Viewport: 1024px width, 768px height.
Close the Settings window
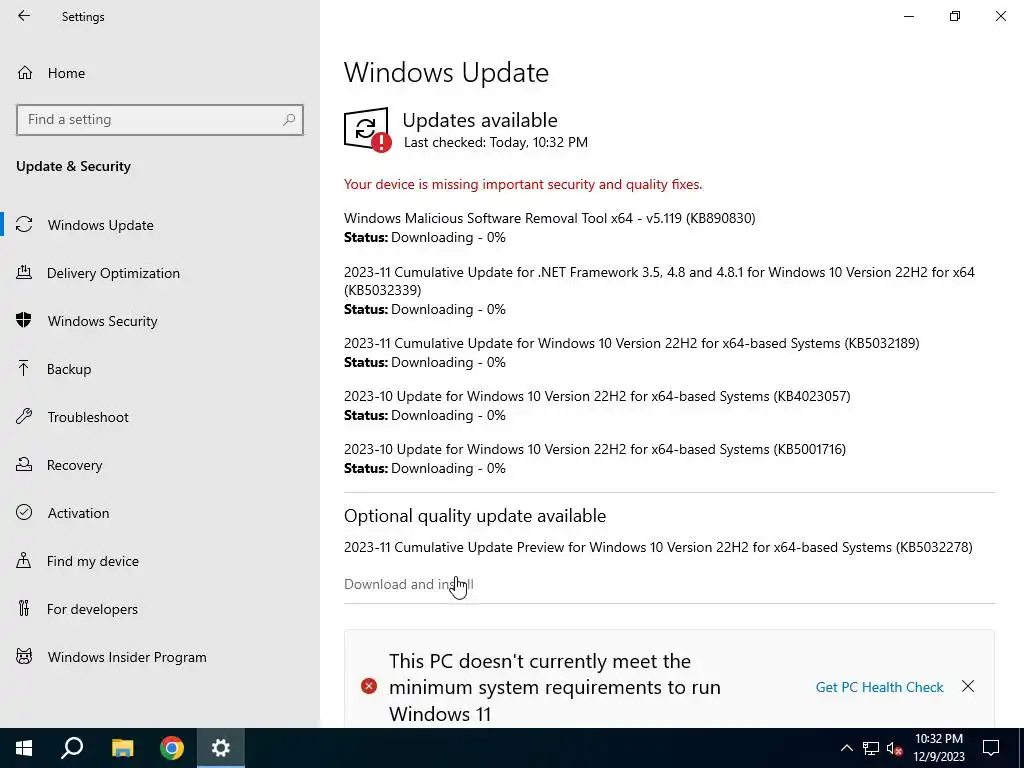click(x=1000, y=16)
